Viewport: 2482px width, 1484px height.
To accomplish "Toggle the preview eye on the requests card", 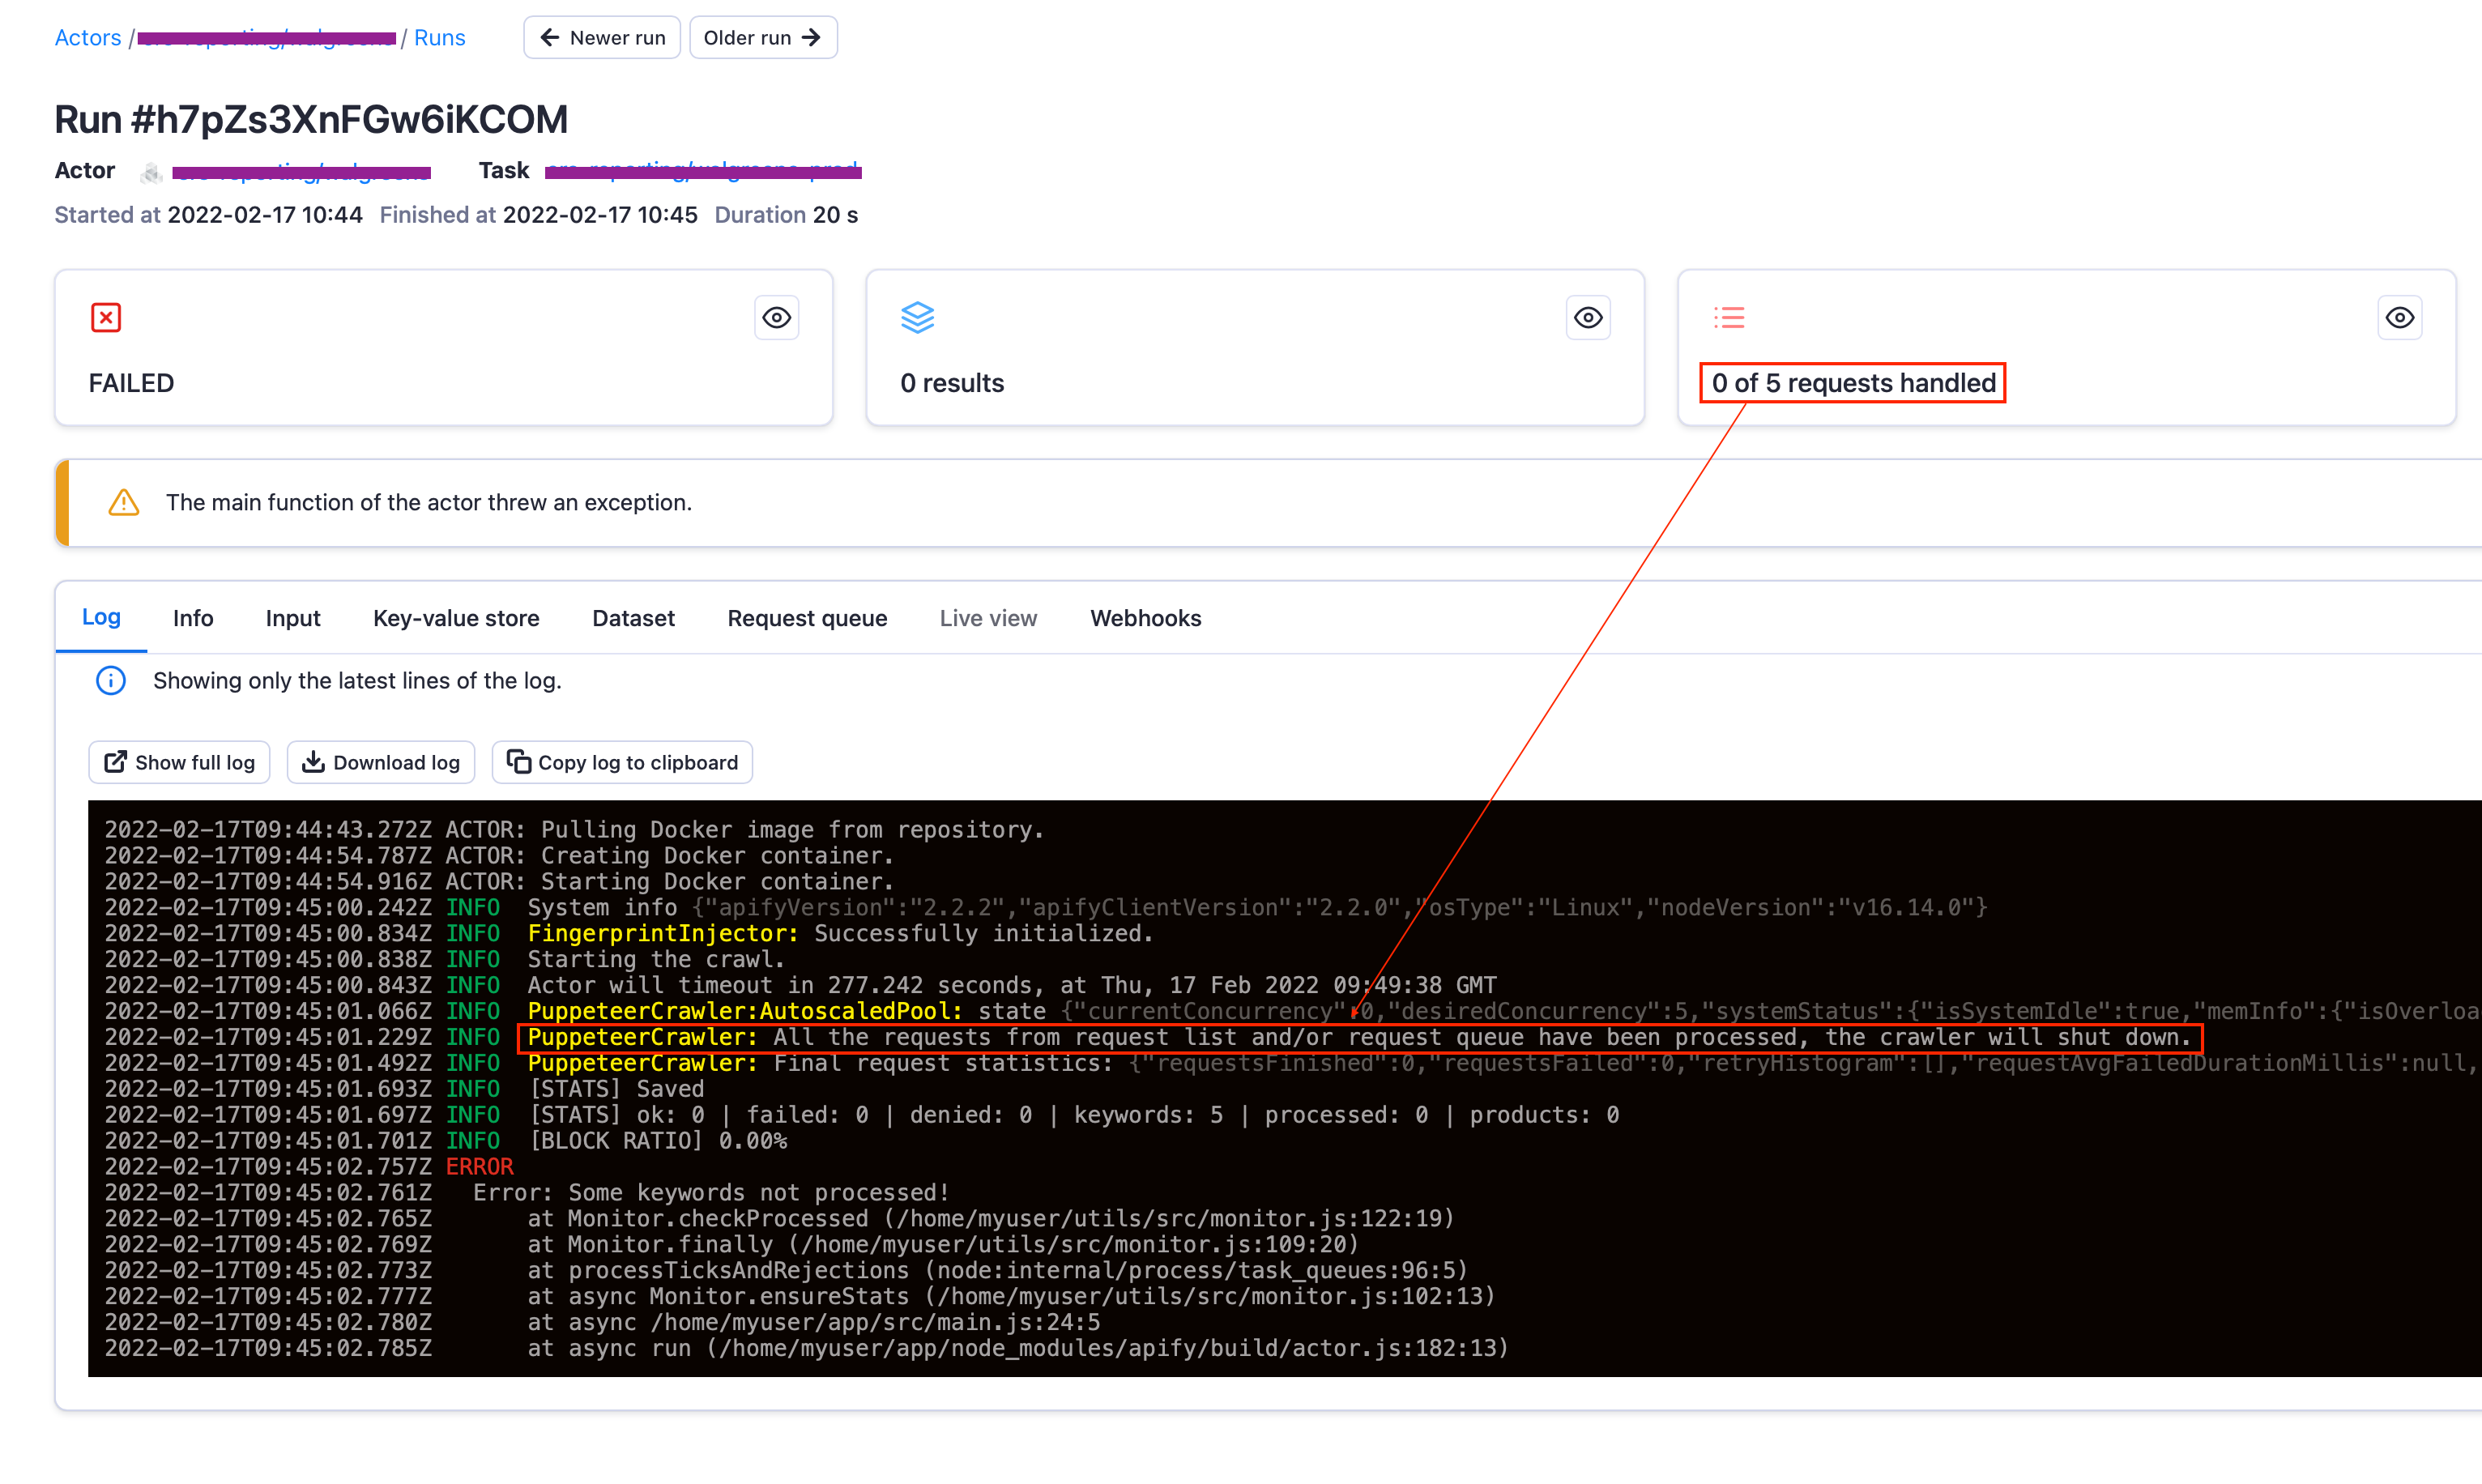I will coord(2400,317).
